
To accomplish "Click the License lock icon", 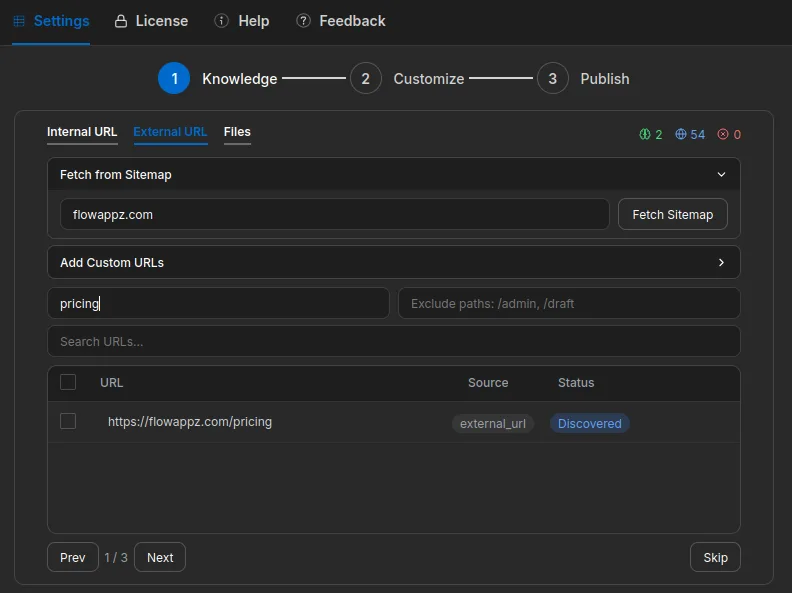I will tap(121, 21).
